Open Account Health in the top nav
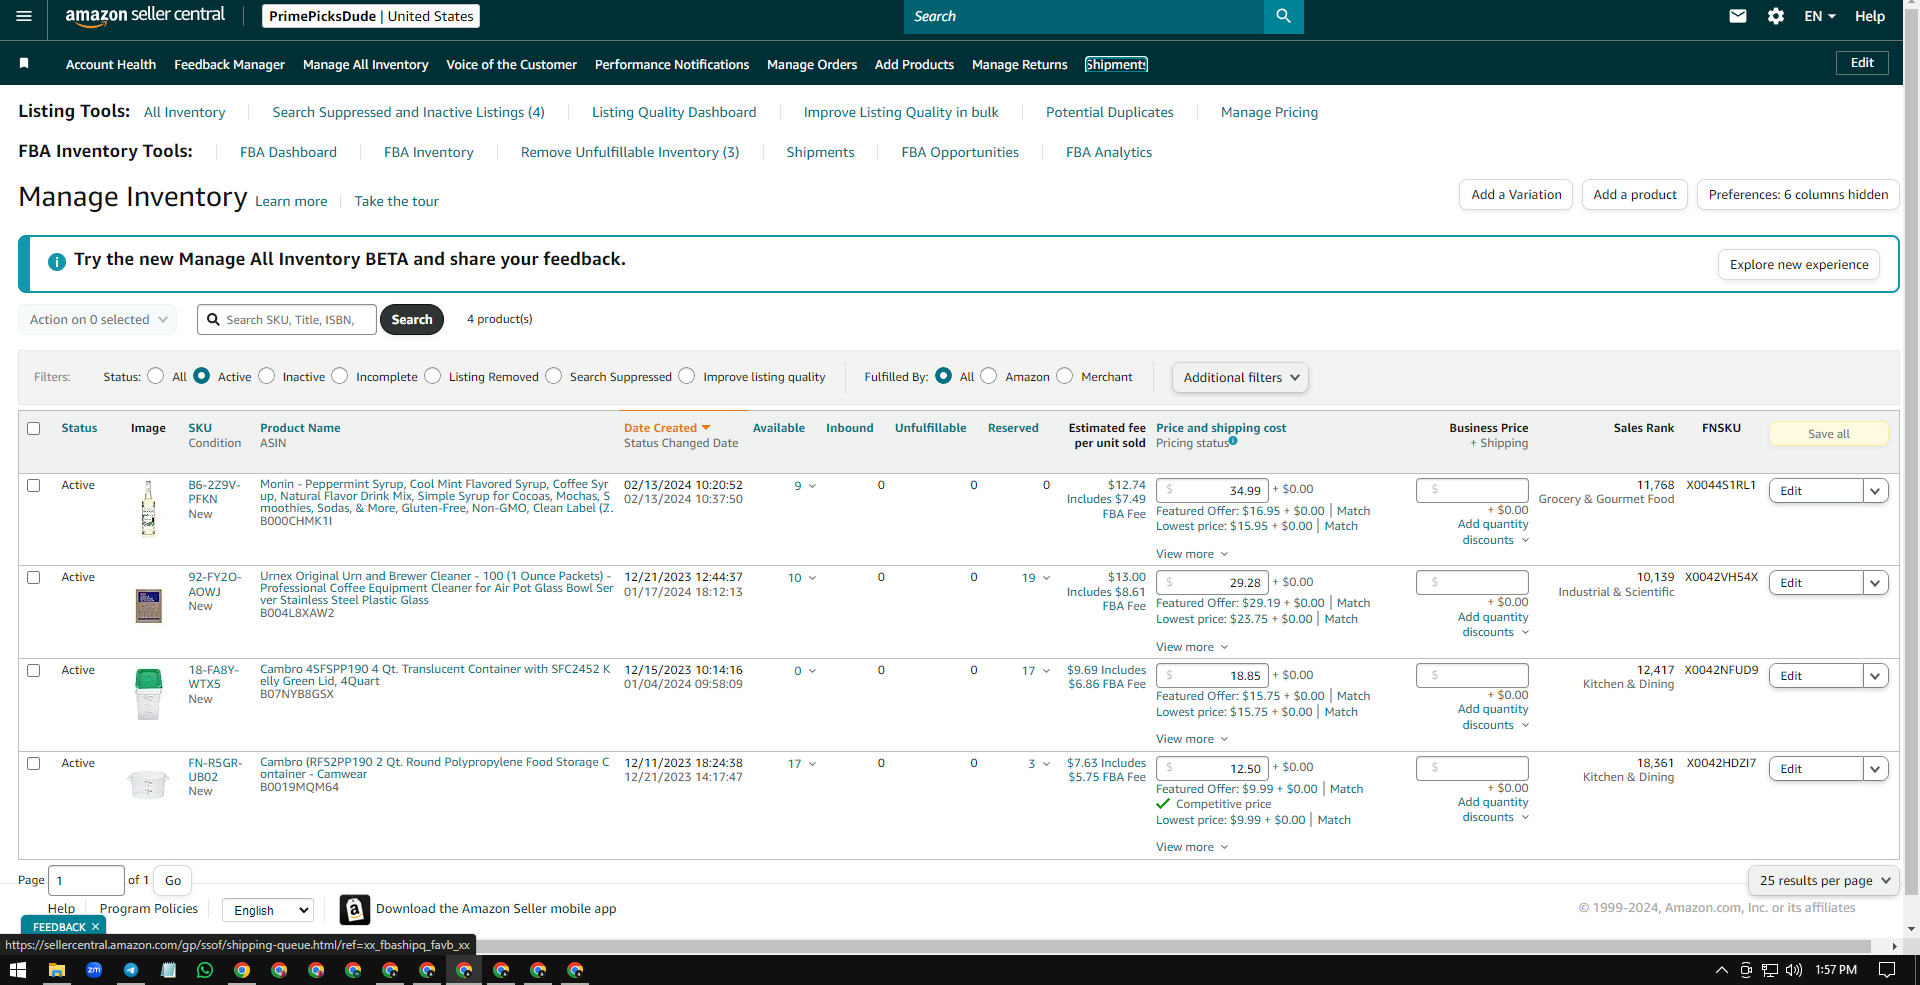The image size is (1920, 985). pyautogui.click(x=111, y=64)
